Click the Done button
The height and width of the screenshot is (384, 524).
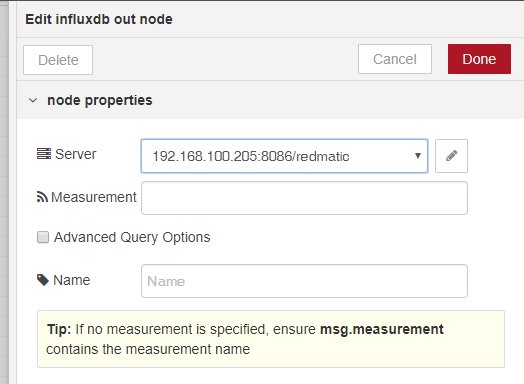(479, 59)
